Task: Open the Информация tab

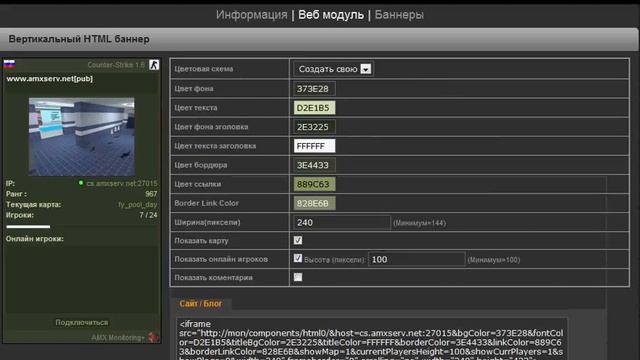Action: tap(251, 15)
